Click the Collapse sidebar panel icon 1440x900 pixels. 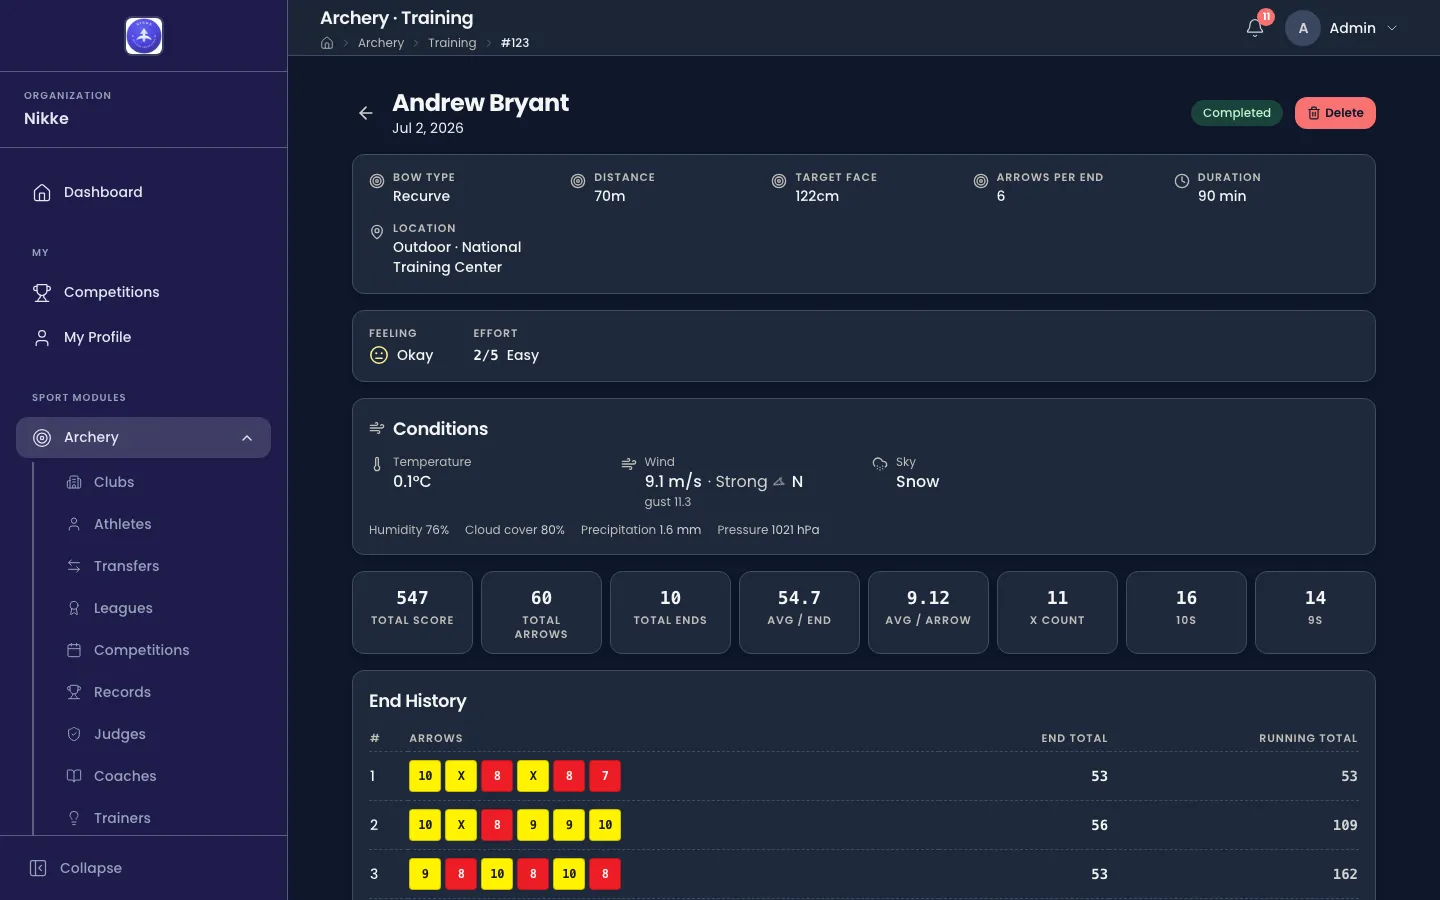coord(38,868)
